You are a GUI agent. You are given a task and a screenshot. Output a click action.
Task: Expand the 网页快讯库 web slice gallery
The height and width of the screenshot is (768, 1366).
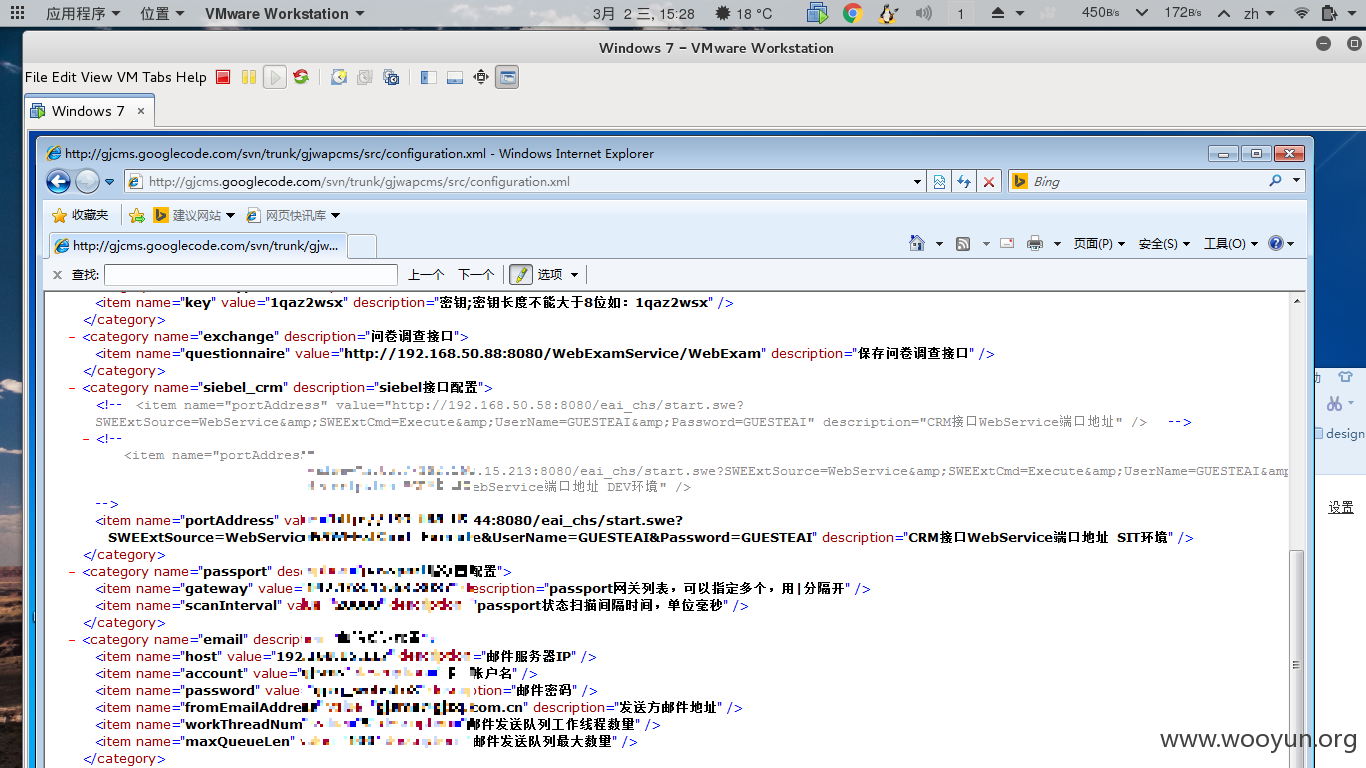click(x=335, y=215)
